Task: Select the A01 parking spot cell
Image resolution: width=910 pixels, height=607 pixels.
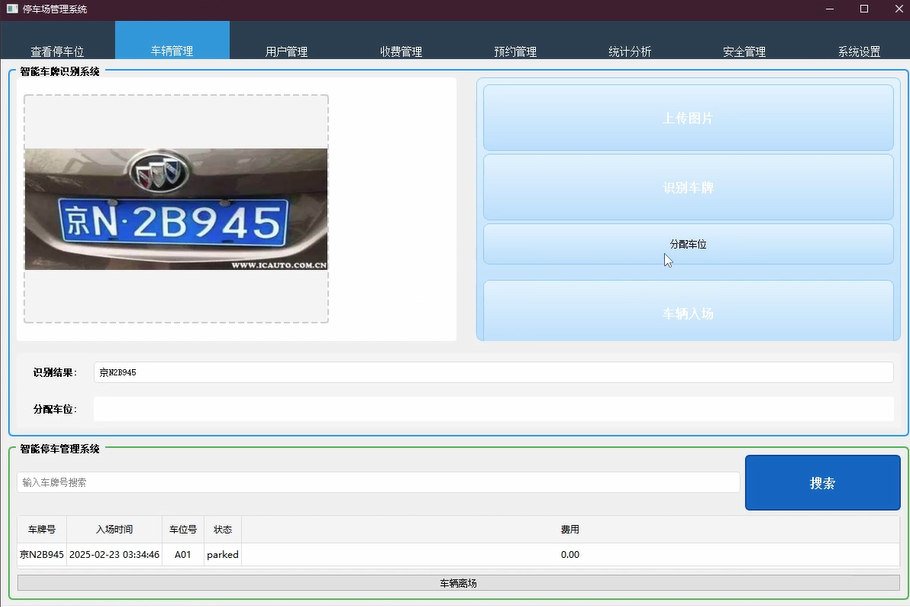Action: pyautogui.click(x=183, y=554)
